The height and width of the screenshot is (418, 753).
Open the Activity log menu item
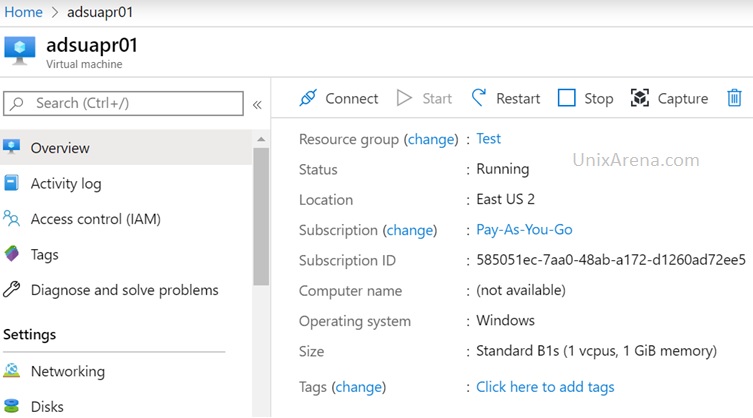pyautogui.click(x=126, y=183)
